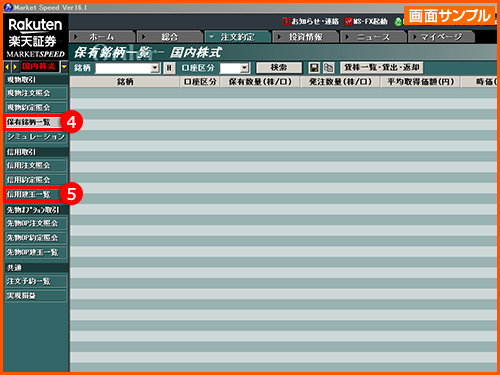Open 注文予約一覧 in the sidebar
The image size is (500, 375).
point(36,281)
